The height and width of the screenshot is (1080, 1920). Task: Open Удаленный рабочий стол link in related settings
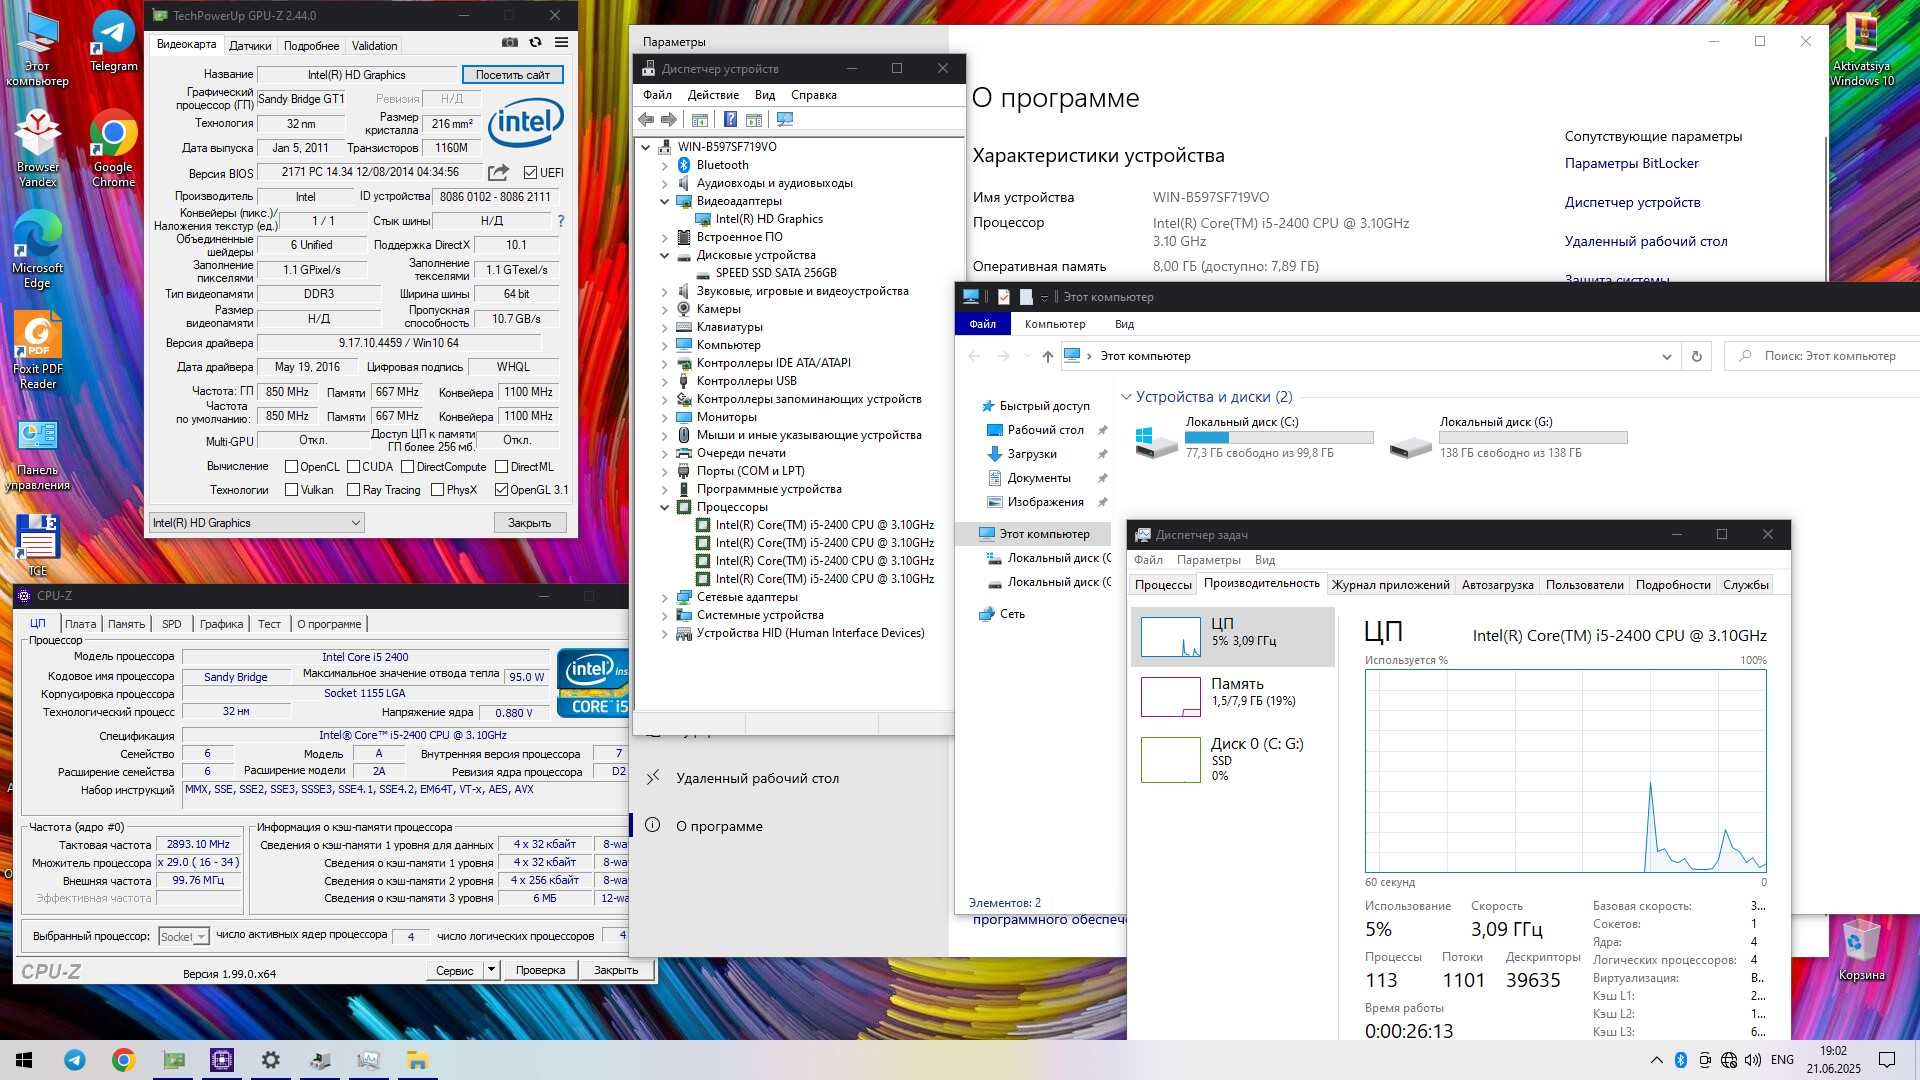[x=1646, y=241]
